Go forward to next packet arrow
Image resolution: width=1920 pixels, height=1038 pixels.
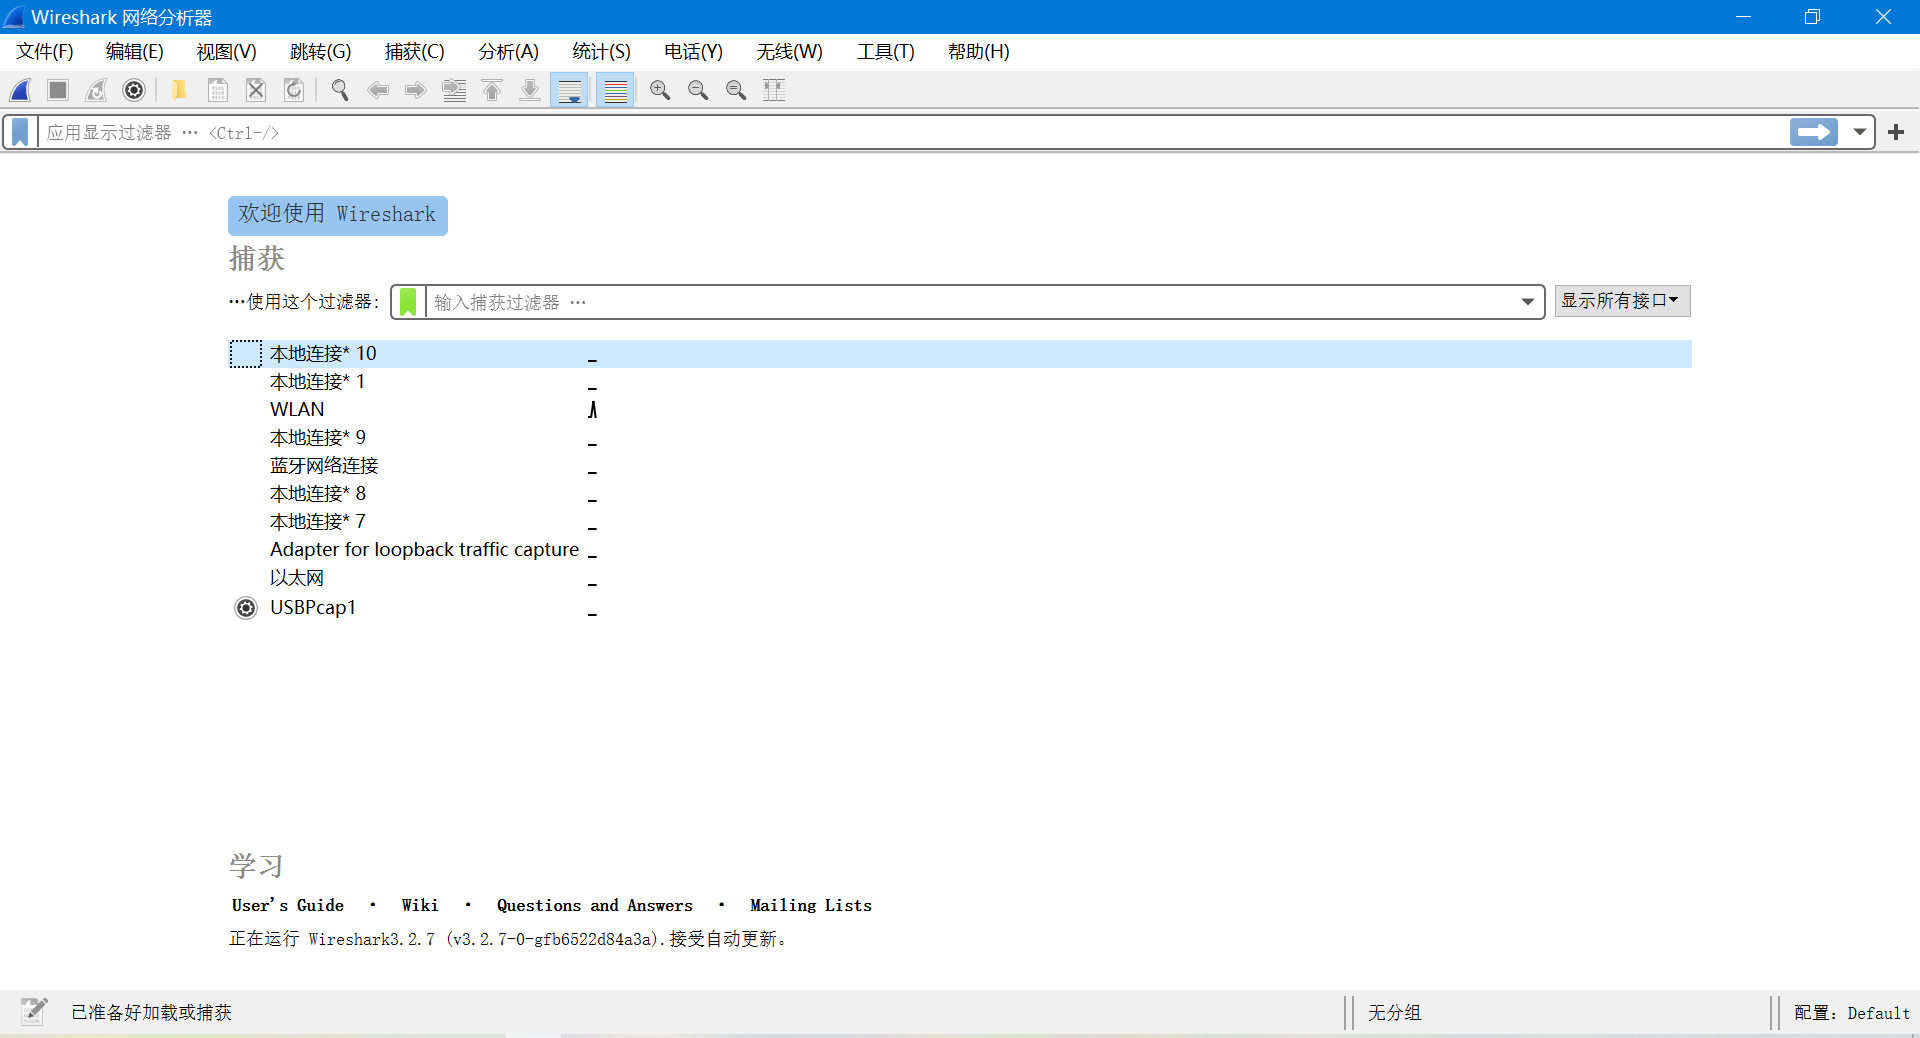click(416, 90)
